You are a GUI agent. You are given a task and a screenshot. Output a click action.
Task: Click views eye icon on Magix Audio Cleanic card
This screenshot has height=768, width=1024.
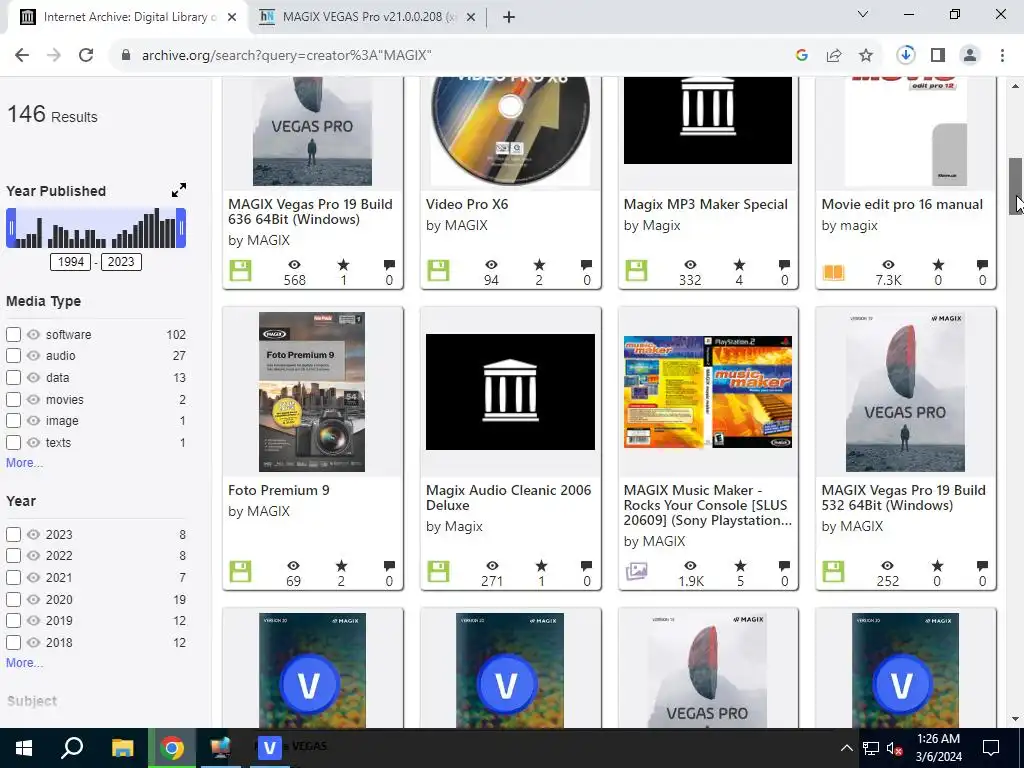(492, 566)
